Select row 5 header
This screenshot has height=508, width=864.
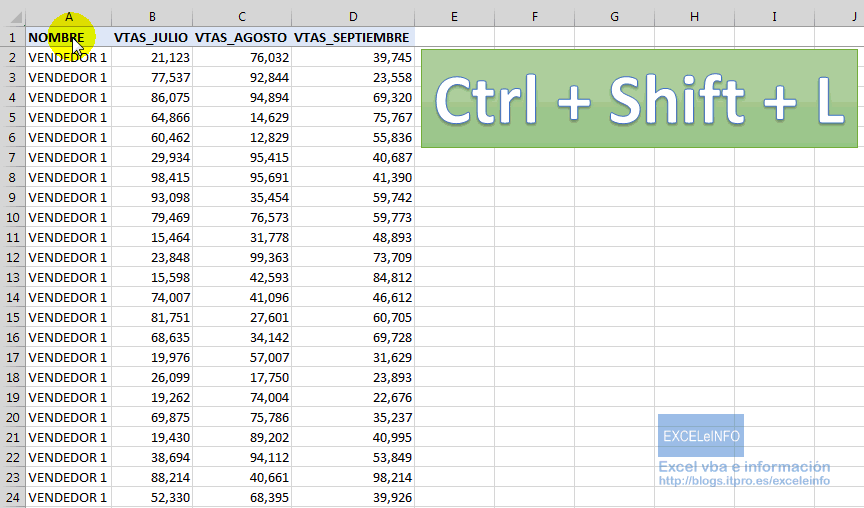coord(12,117)
